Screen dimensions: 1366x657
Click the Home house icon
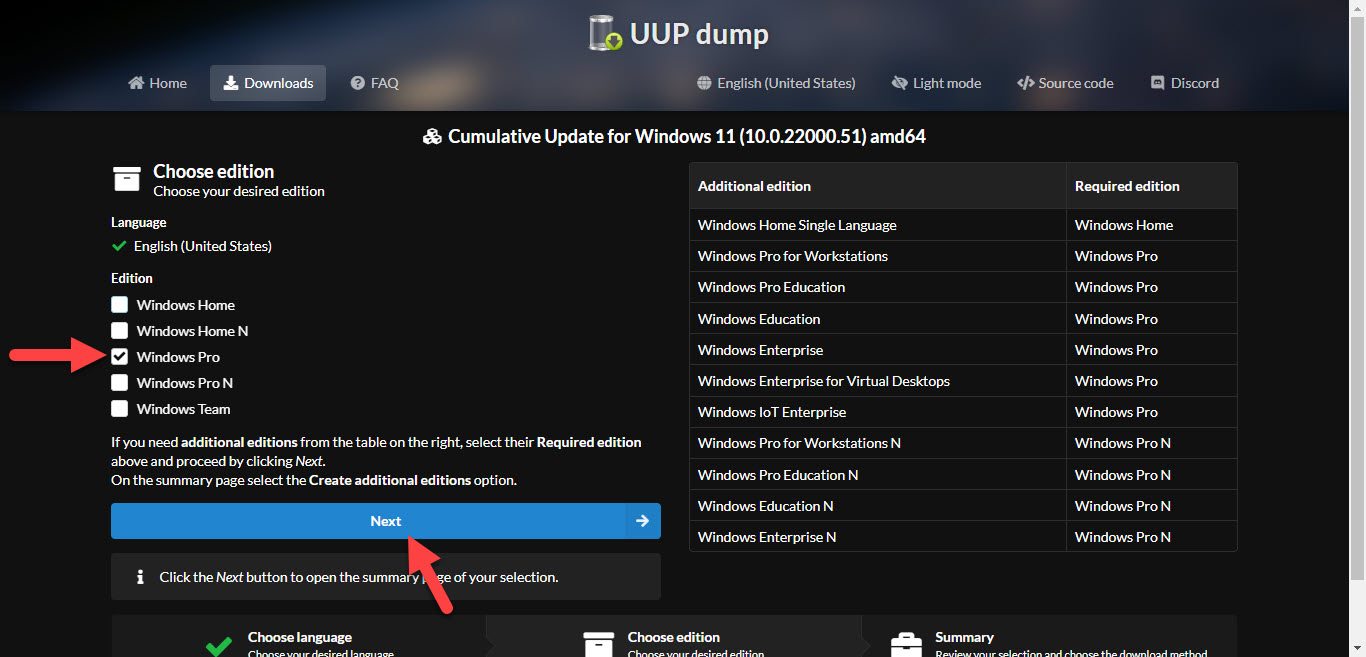click(136, 83)
